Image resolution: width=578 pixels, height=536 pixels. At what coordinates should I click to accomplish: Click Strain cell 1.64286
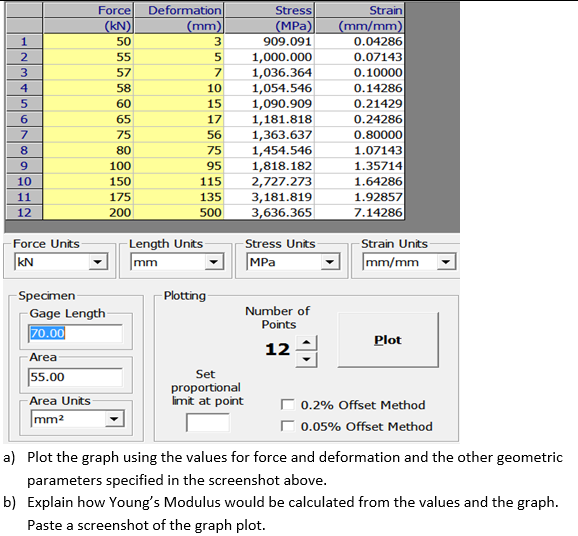(x=360, y=181)
